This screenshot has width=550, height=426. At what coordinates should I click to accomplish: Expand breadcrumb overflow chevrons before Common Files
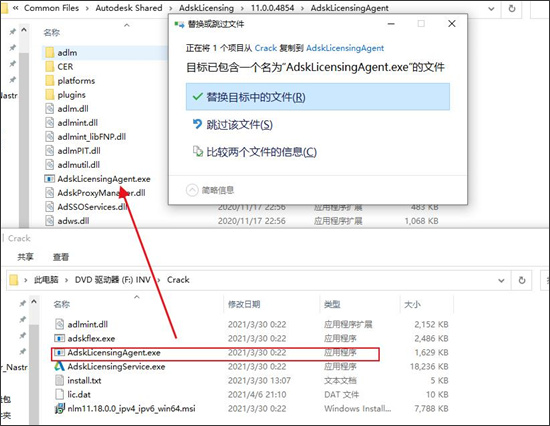[15, 8]
